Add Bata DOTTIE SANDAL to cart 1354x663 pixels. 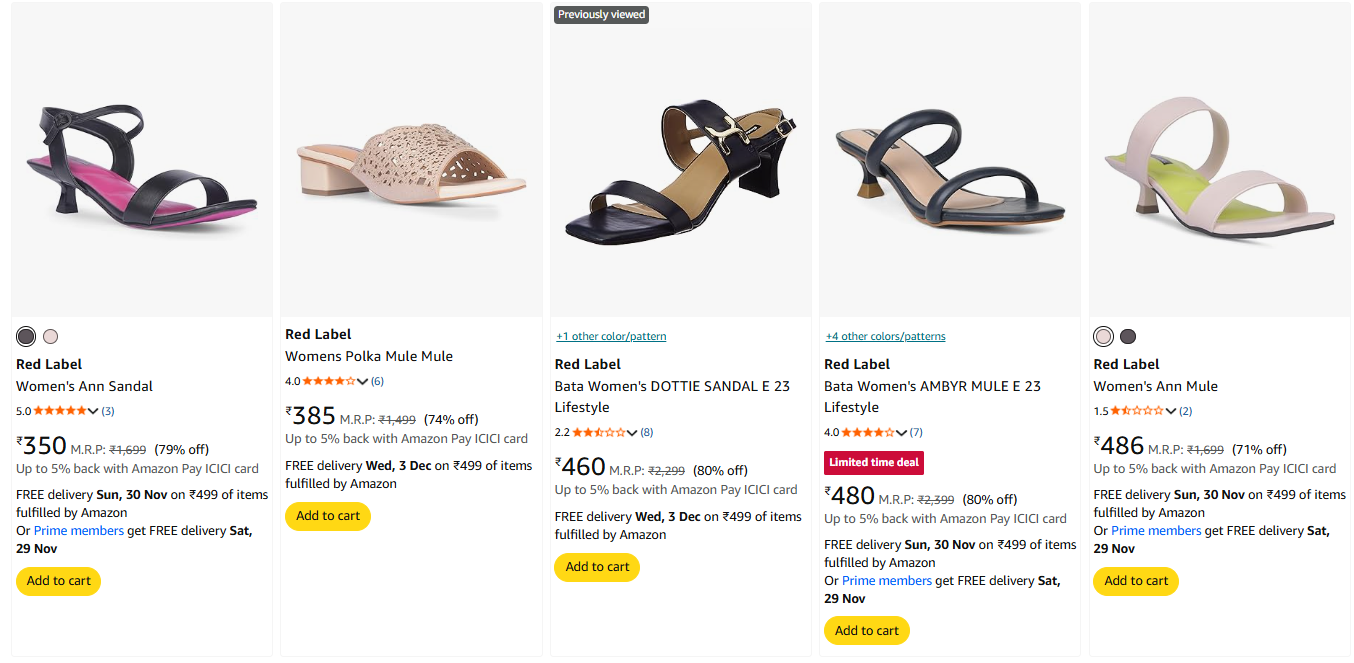pos(597,567)
